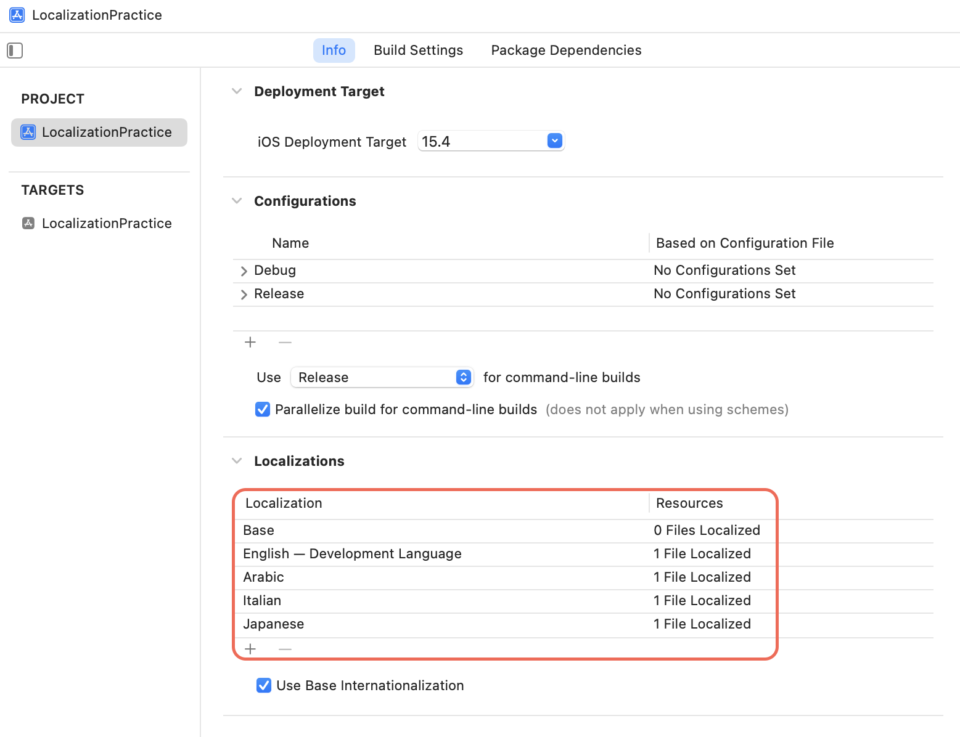This screenshot has width=960, height=737.
Task: Remove a localization using the minus icon
Action: click(284, 648)
